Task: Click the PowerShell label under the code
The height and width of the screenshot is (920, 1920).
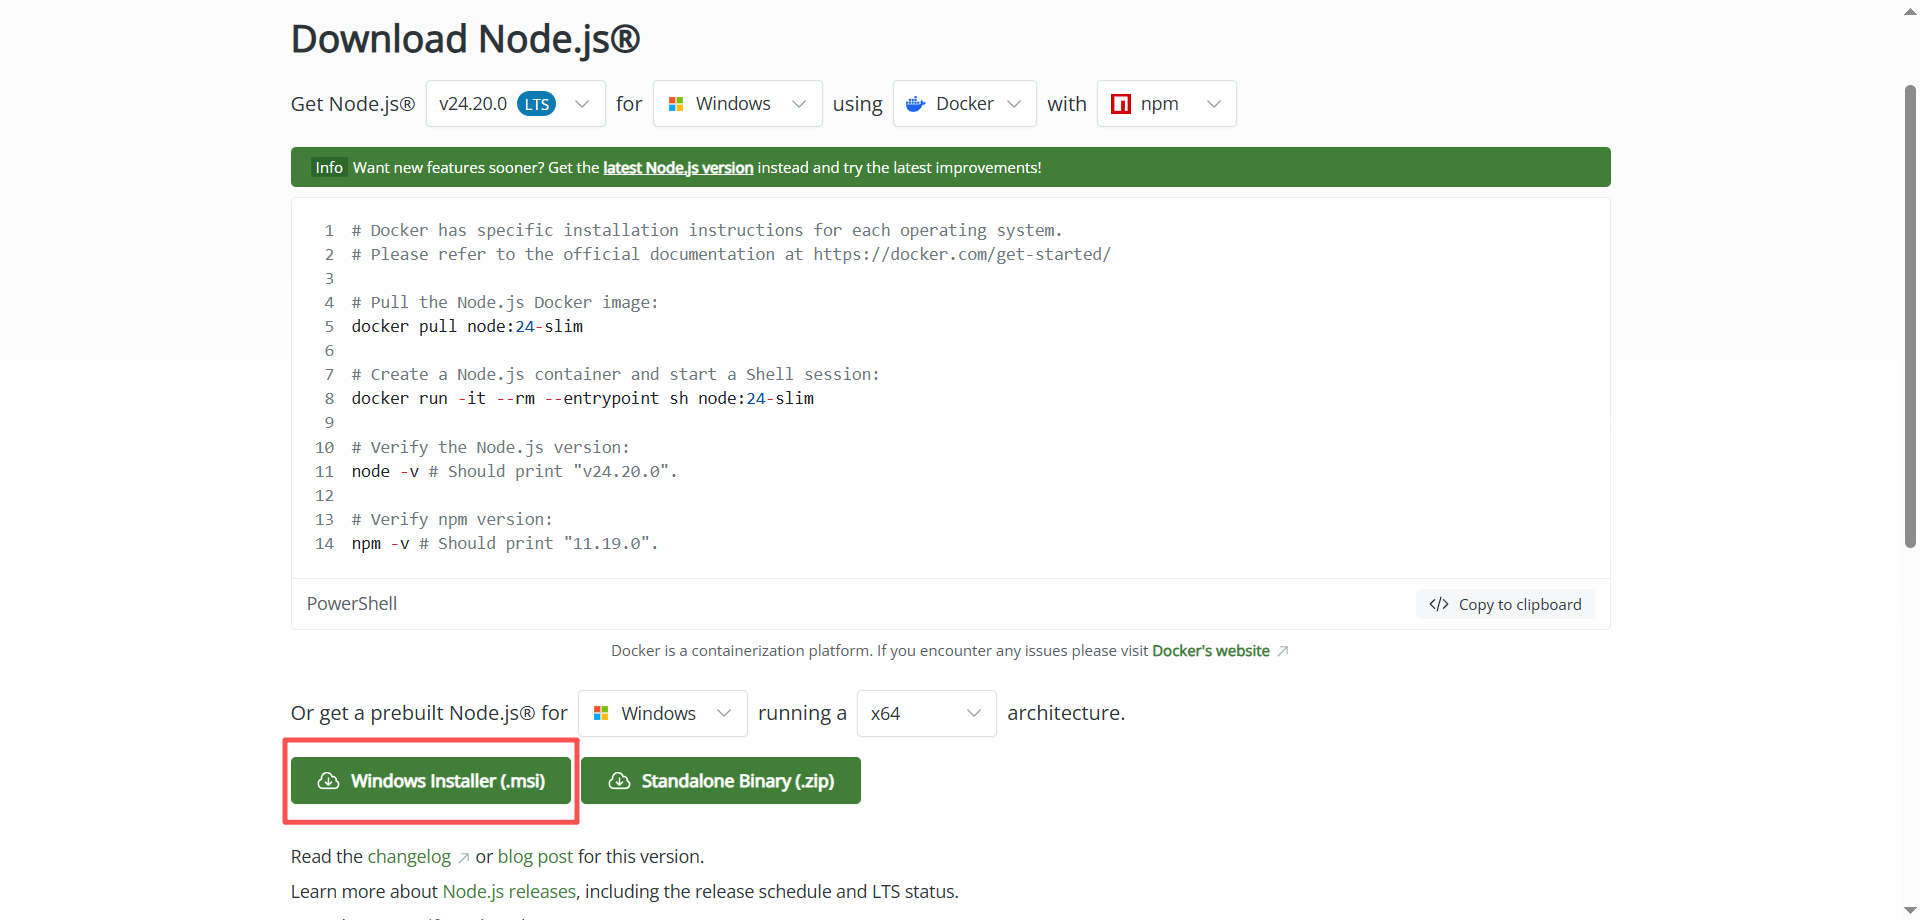Action: (x=352, y=604)
